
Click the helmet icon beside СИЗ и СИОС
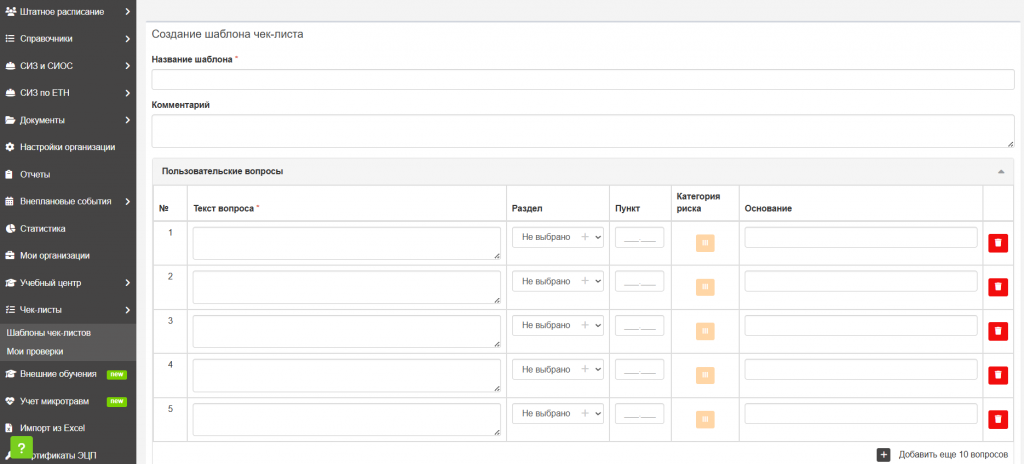click(10, 66)
